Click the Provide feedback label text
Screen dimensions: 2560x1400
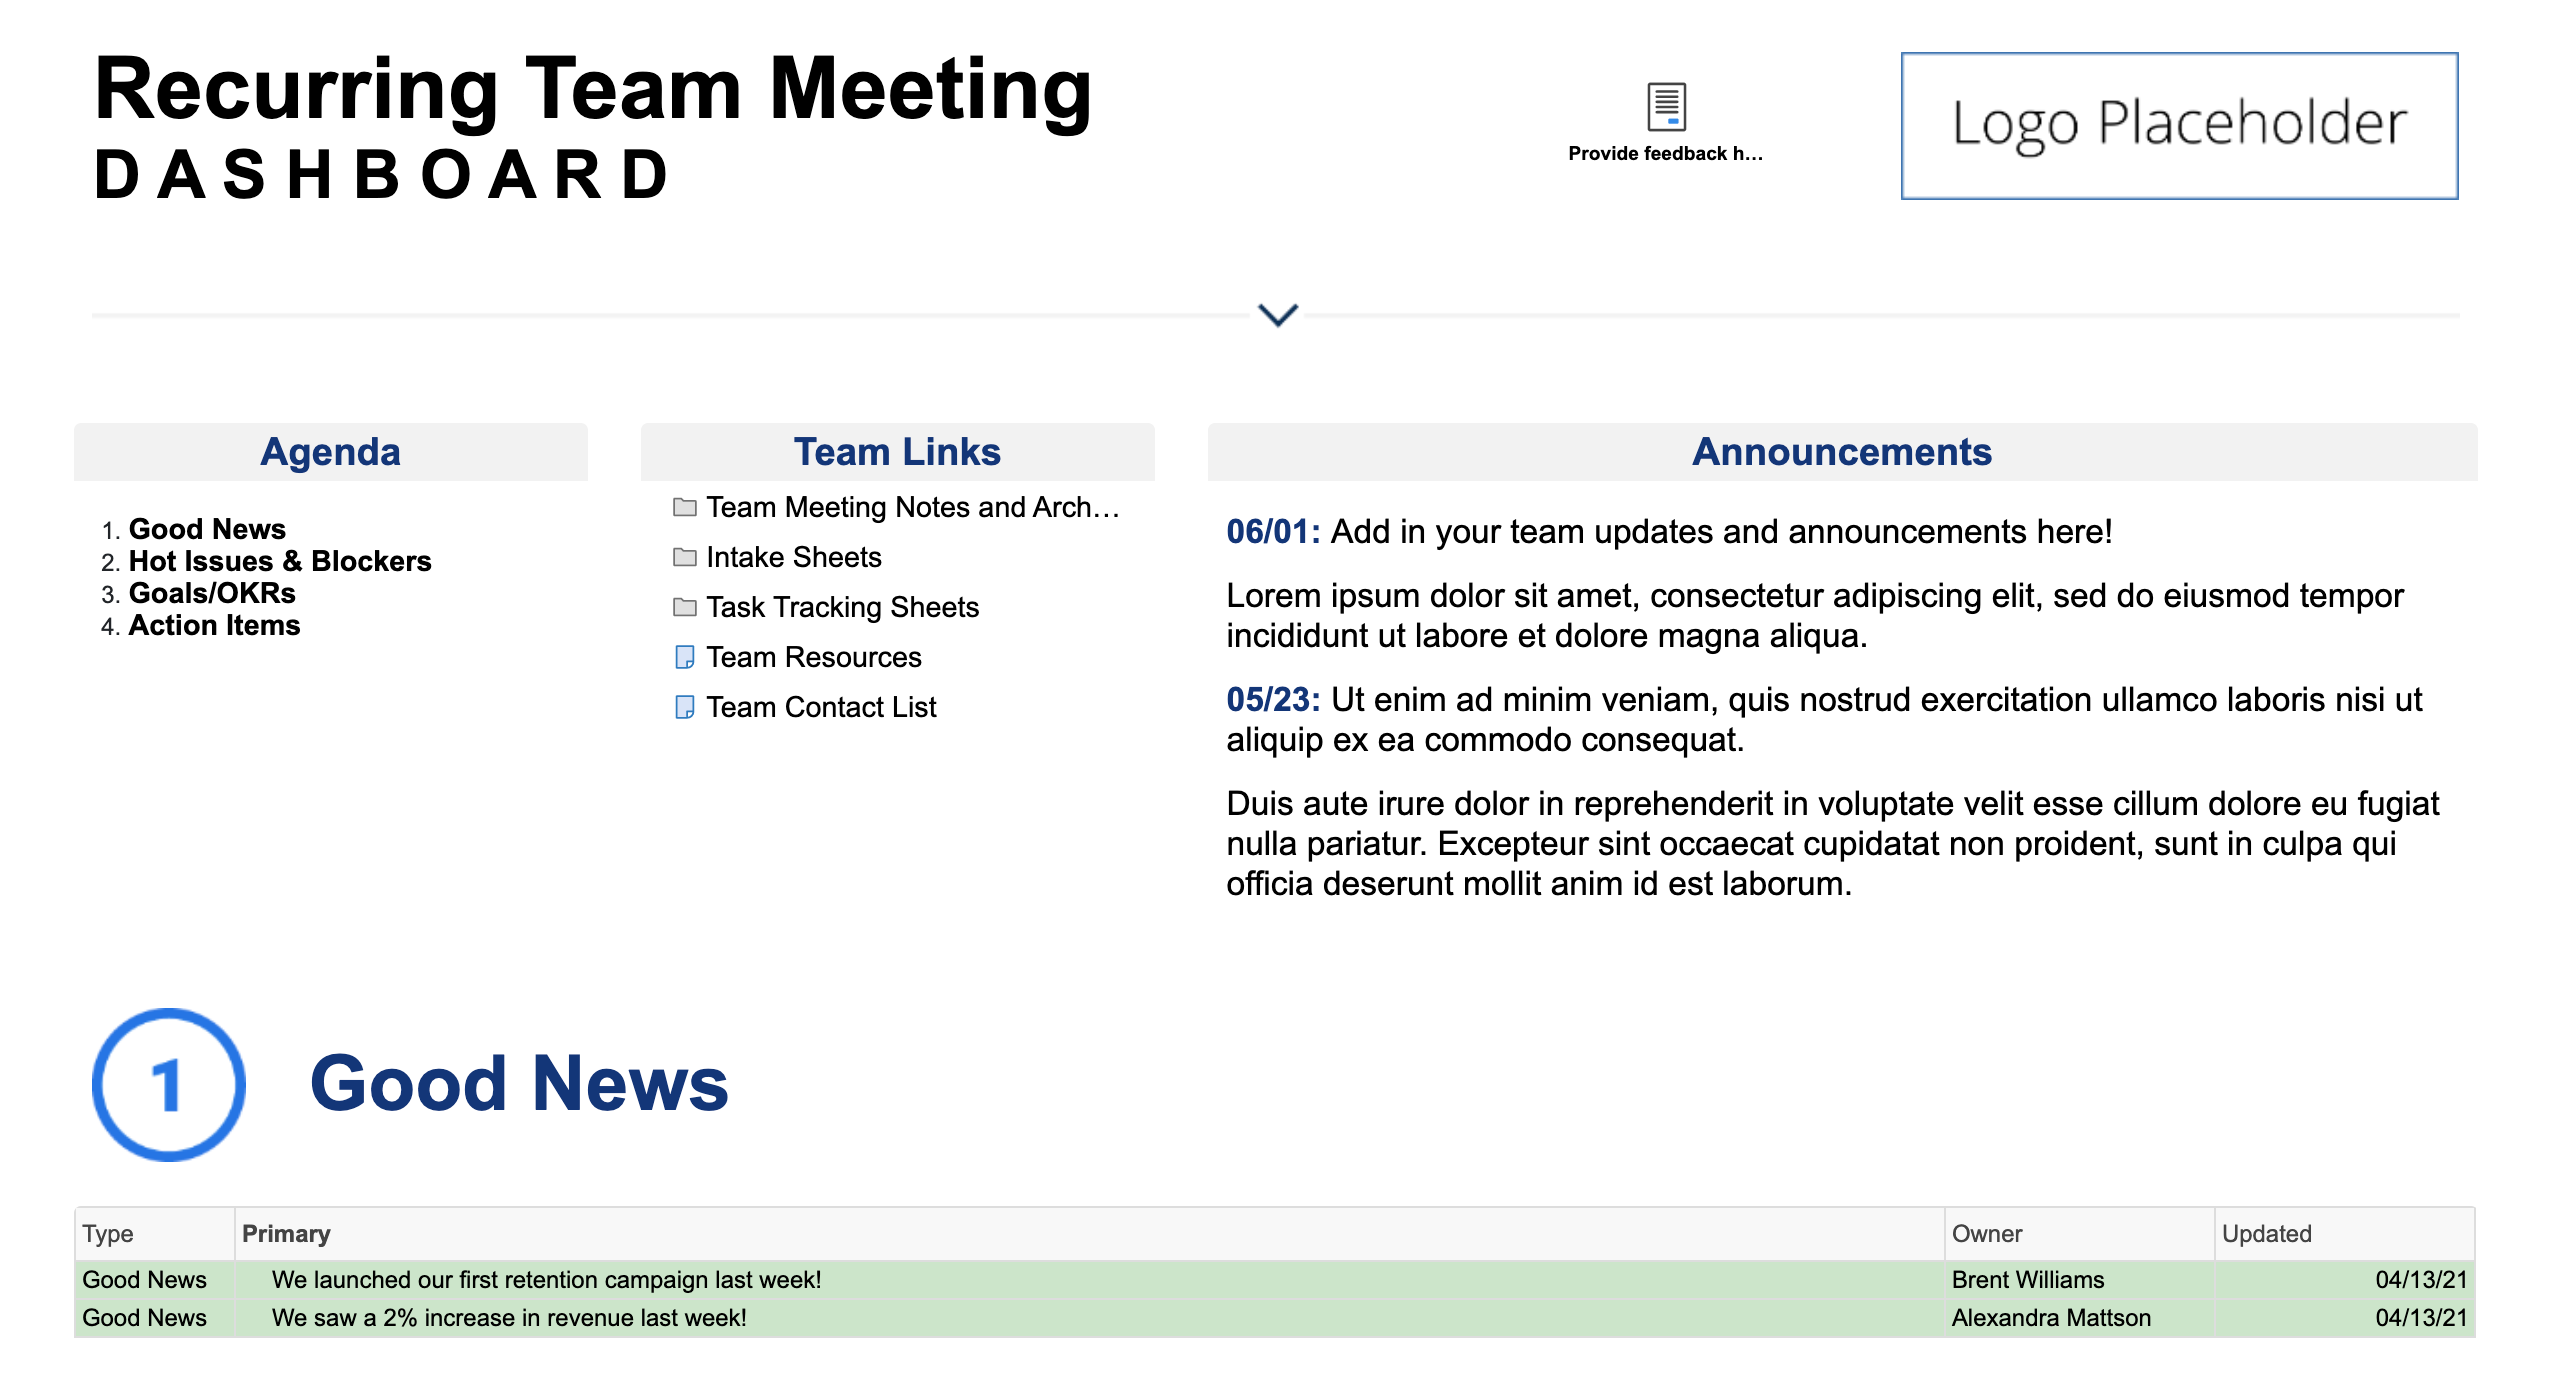pyautogui.click(x=1666, y=153)
